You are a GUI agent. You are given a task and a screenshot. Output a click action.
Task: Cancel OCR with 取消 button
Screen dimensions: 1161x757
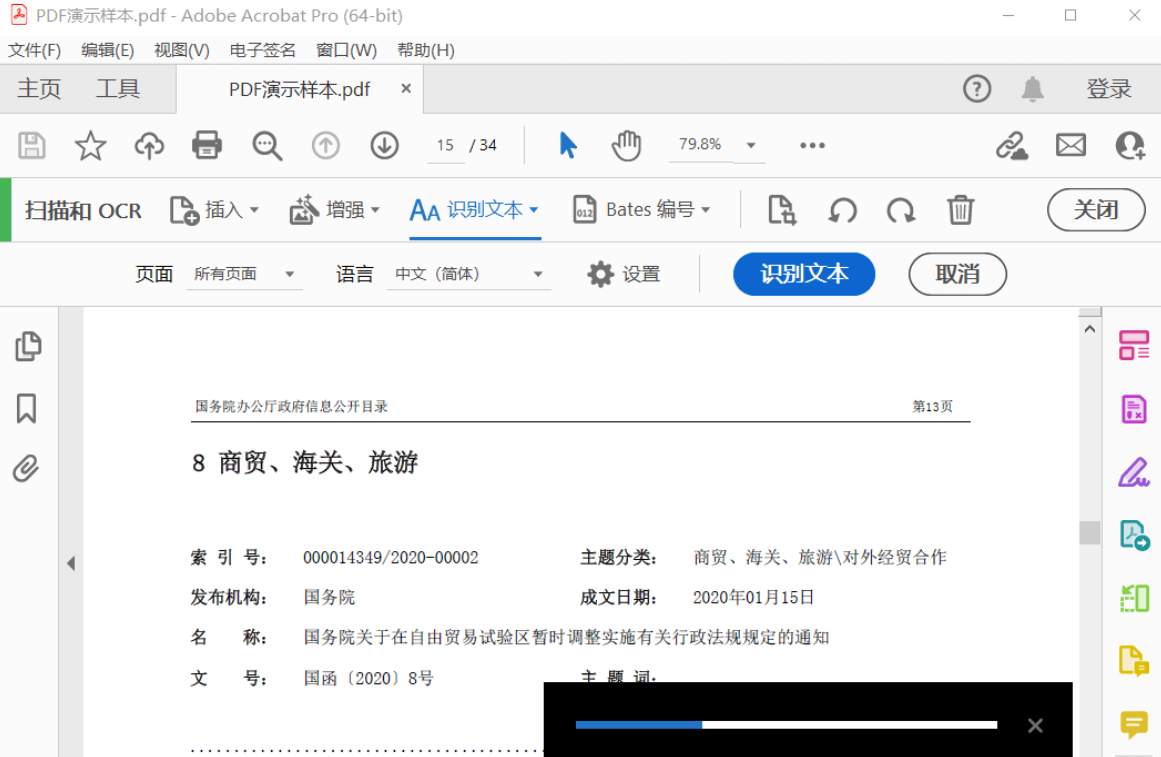[x=956, y=273]
